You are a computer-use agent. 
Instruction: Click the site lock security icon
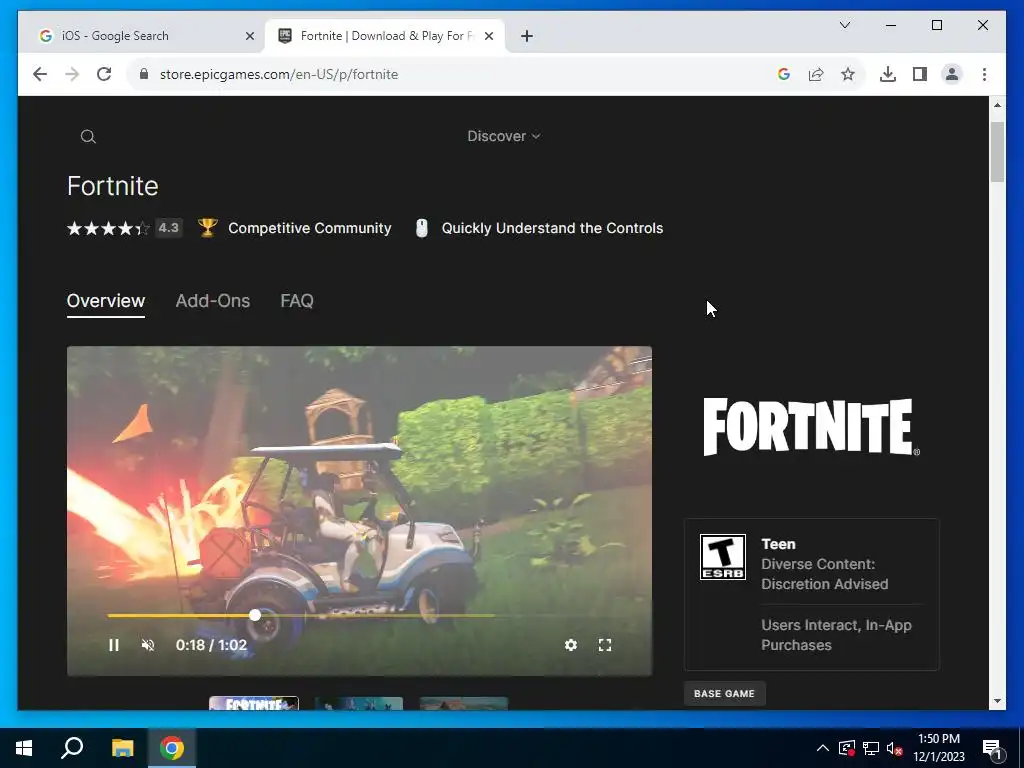point(144,74)
